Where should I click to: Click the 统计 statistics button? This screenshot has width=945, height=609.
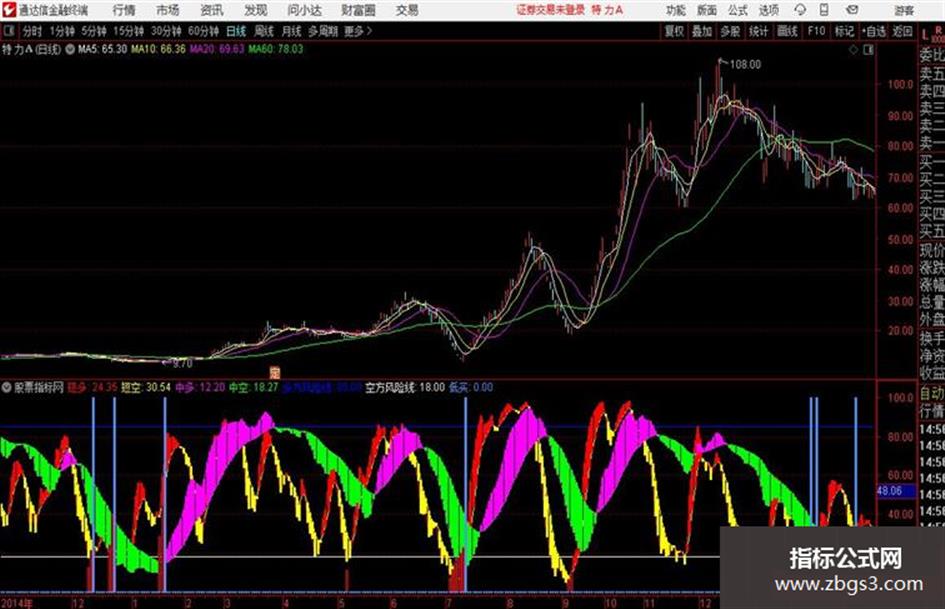tap(758, 31)
